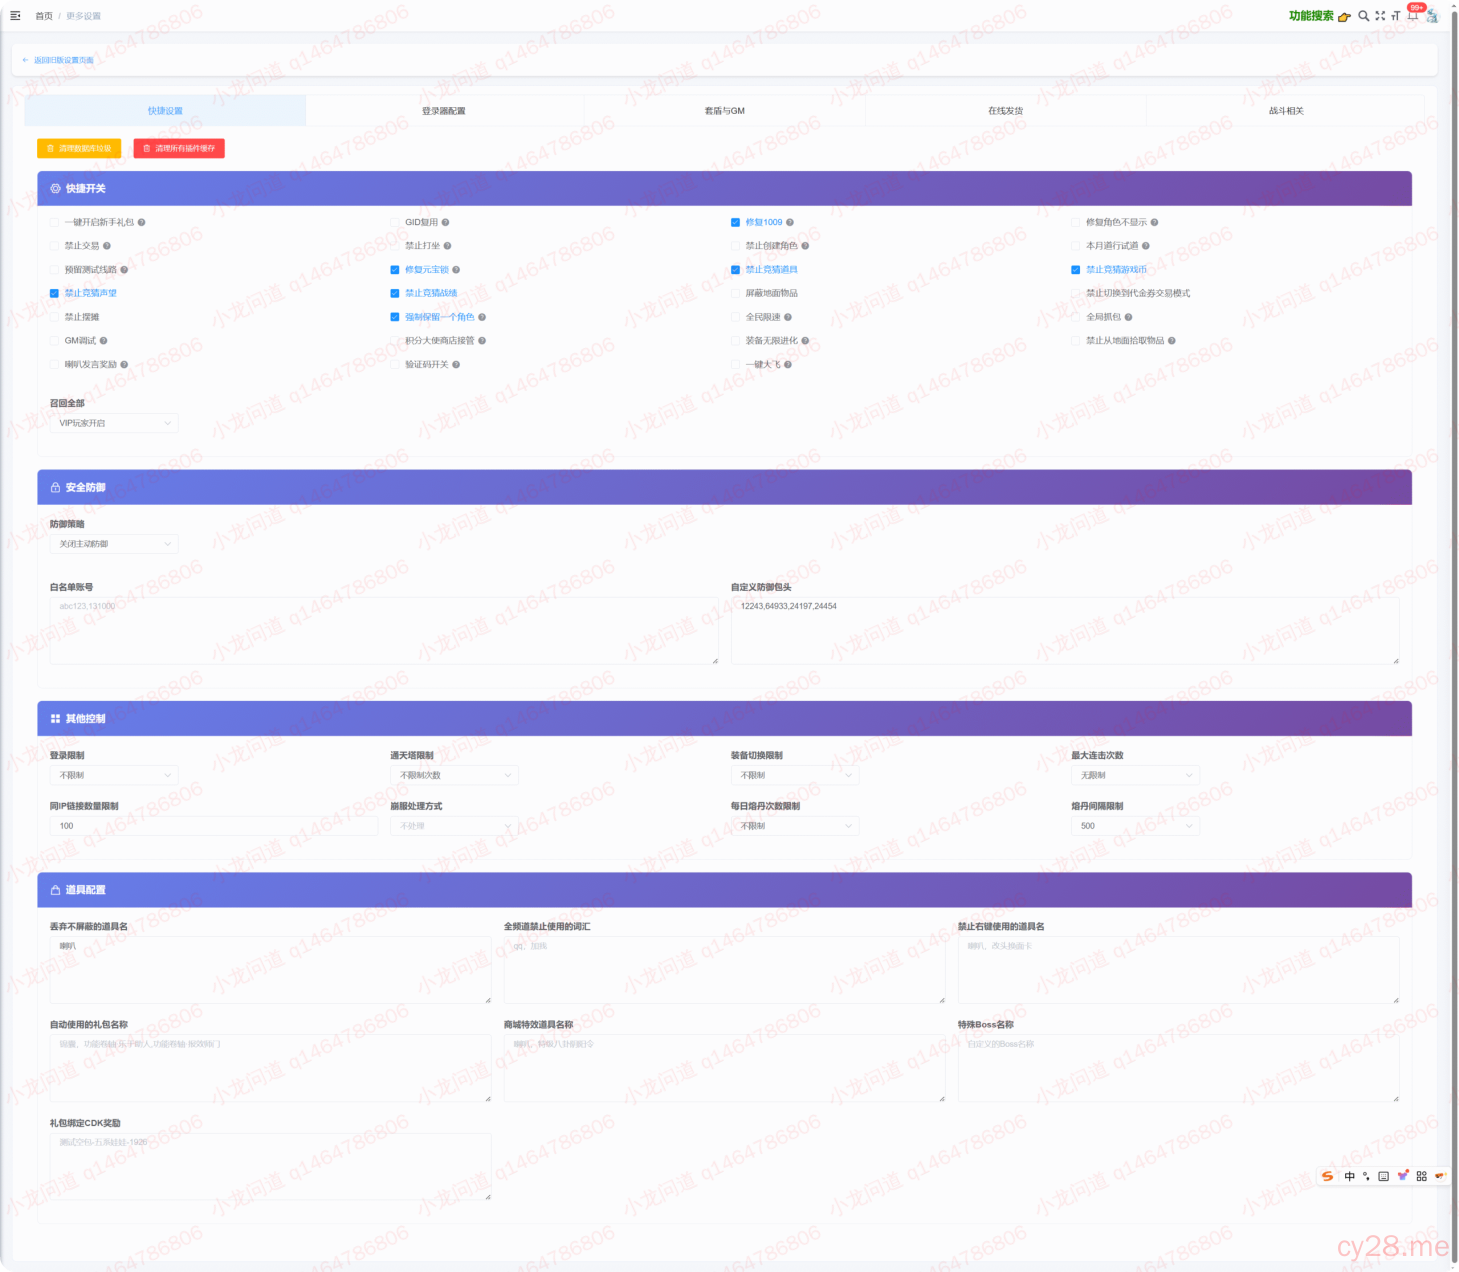
Task: Click the user avatar in the header
Action: tap(1432, 16)
